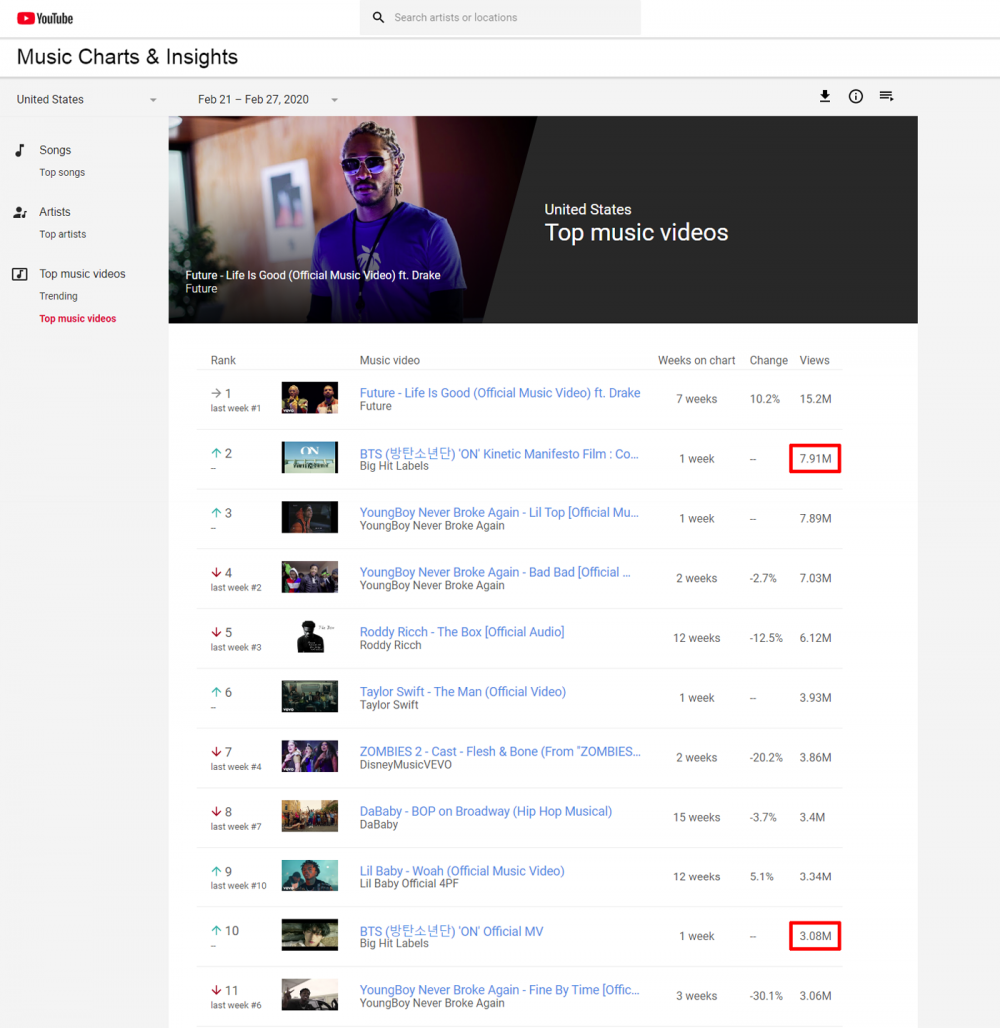This screenshot has height=1028, width=1000.
Task: Open ZOMBIES 2 Flesh & Bone link
Action: pos(500,751)
